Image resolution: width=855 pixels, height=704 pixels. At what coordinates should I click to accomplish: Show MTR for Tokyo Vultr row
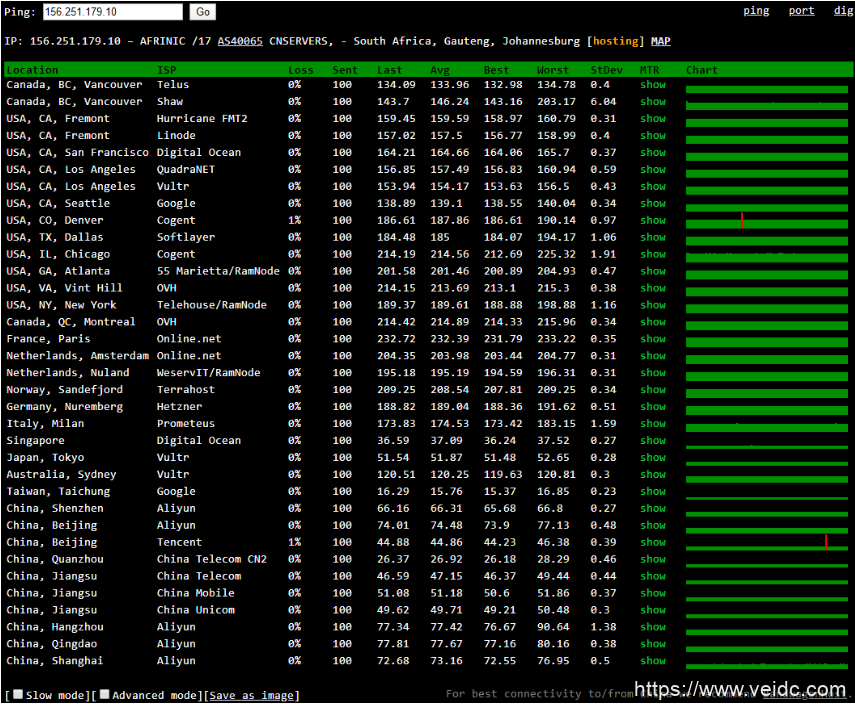coord(653,457)
